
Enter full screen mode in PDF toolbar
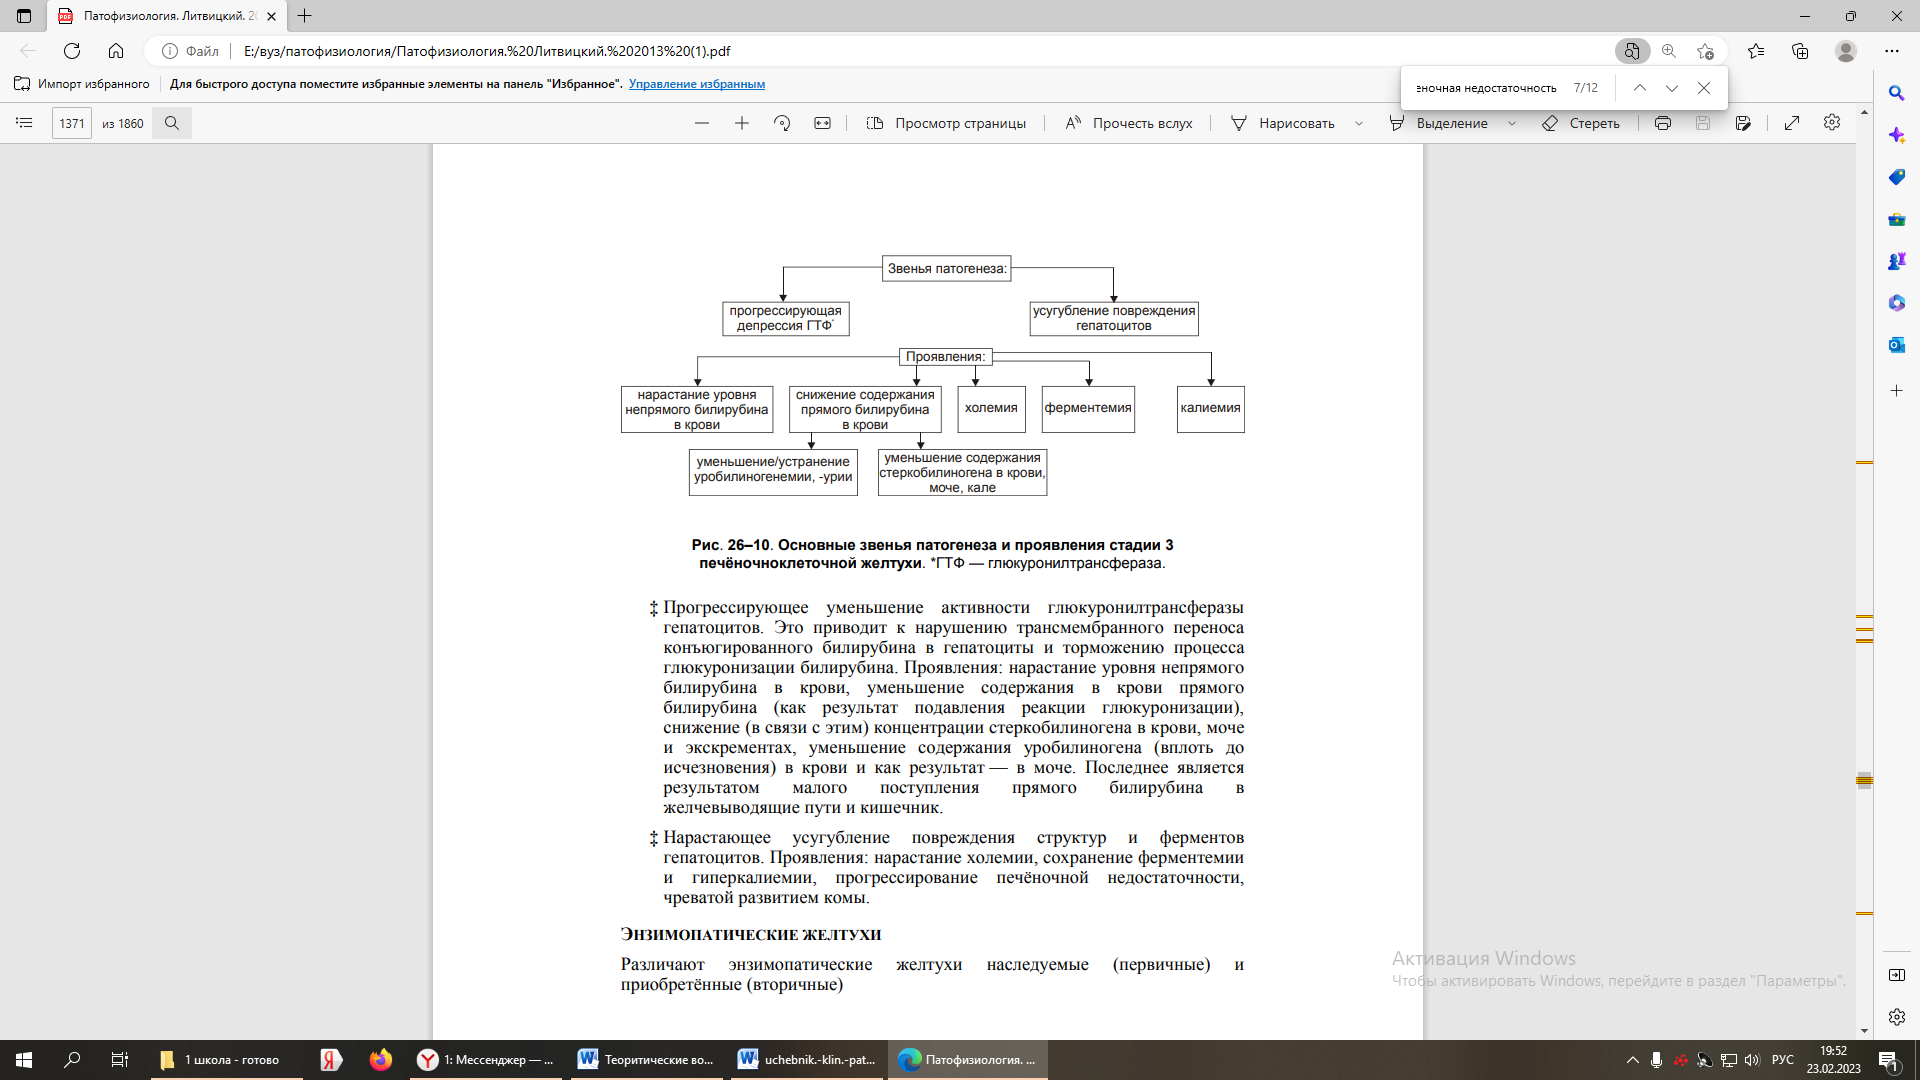point(1792,123)
